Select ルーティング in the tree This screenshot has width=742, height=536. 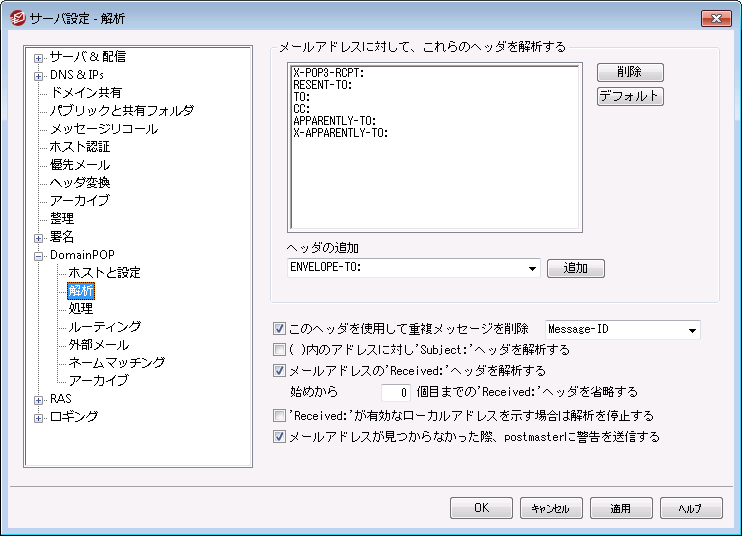coord(104,327)
